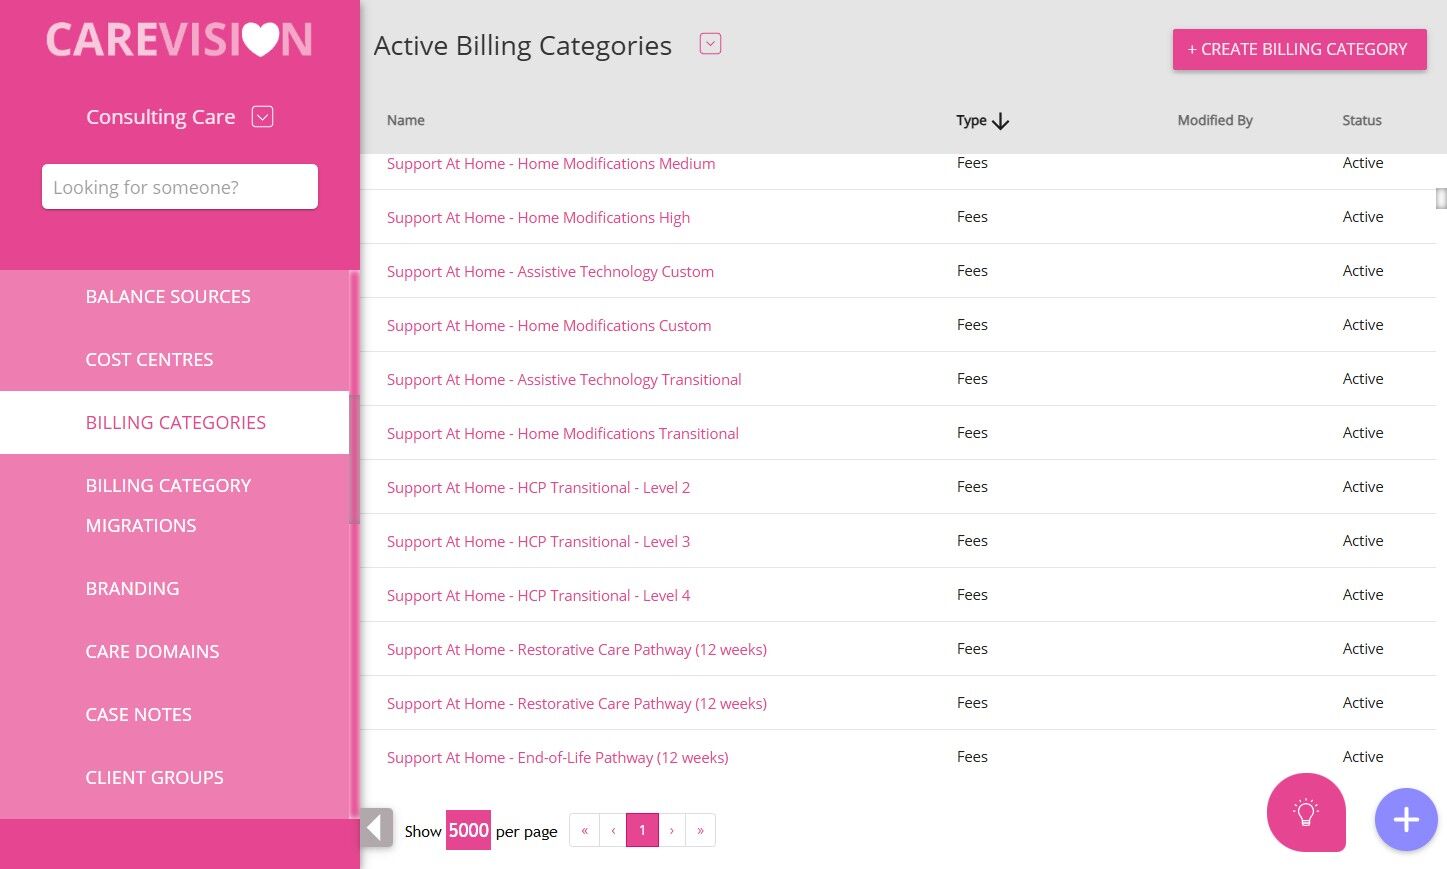This screenshot has height=869, width=1447.
Task: Open Balance Sources menu item
Action: (x=168, y=297)
